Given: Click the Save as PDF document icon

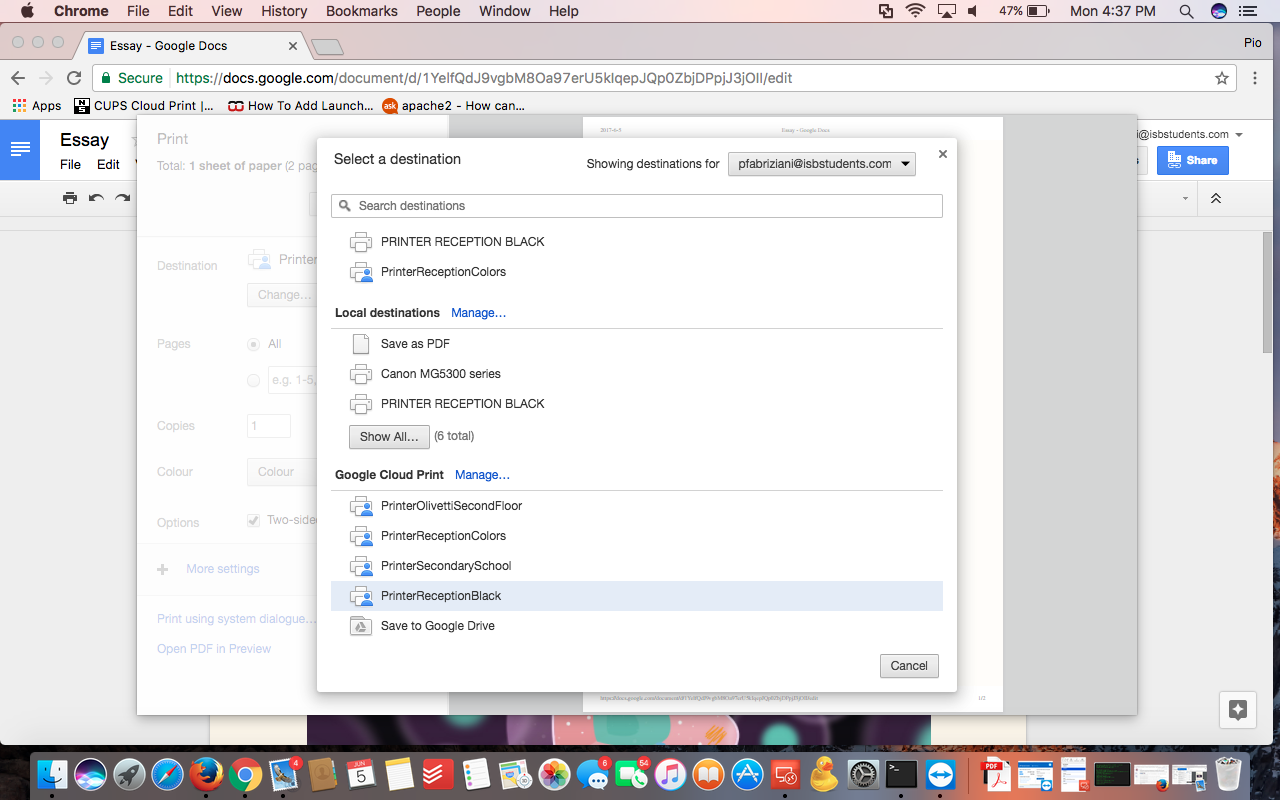Looking at the screenshot, I should point(361,344).
